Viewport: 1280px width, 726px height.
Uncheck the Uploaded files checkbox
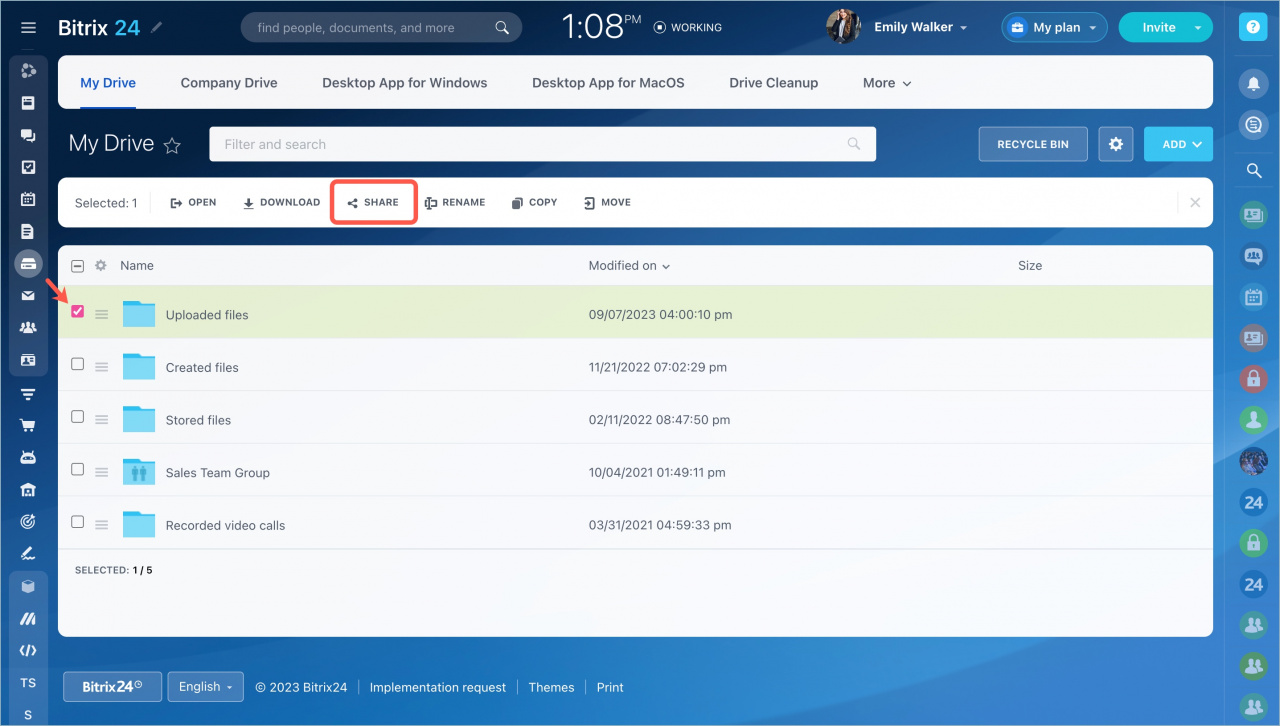pos(78,312)
